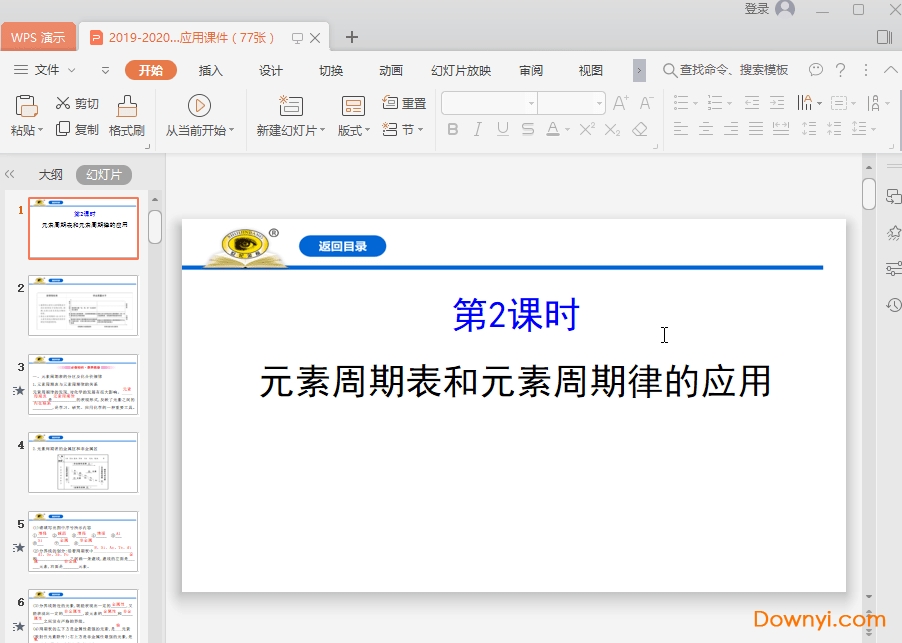Open the Paste (粘贴) dropdown arrow

41,130
